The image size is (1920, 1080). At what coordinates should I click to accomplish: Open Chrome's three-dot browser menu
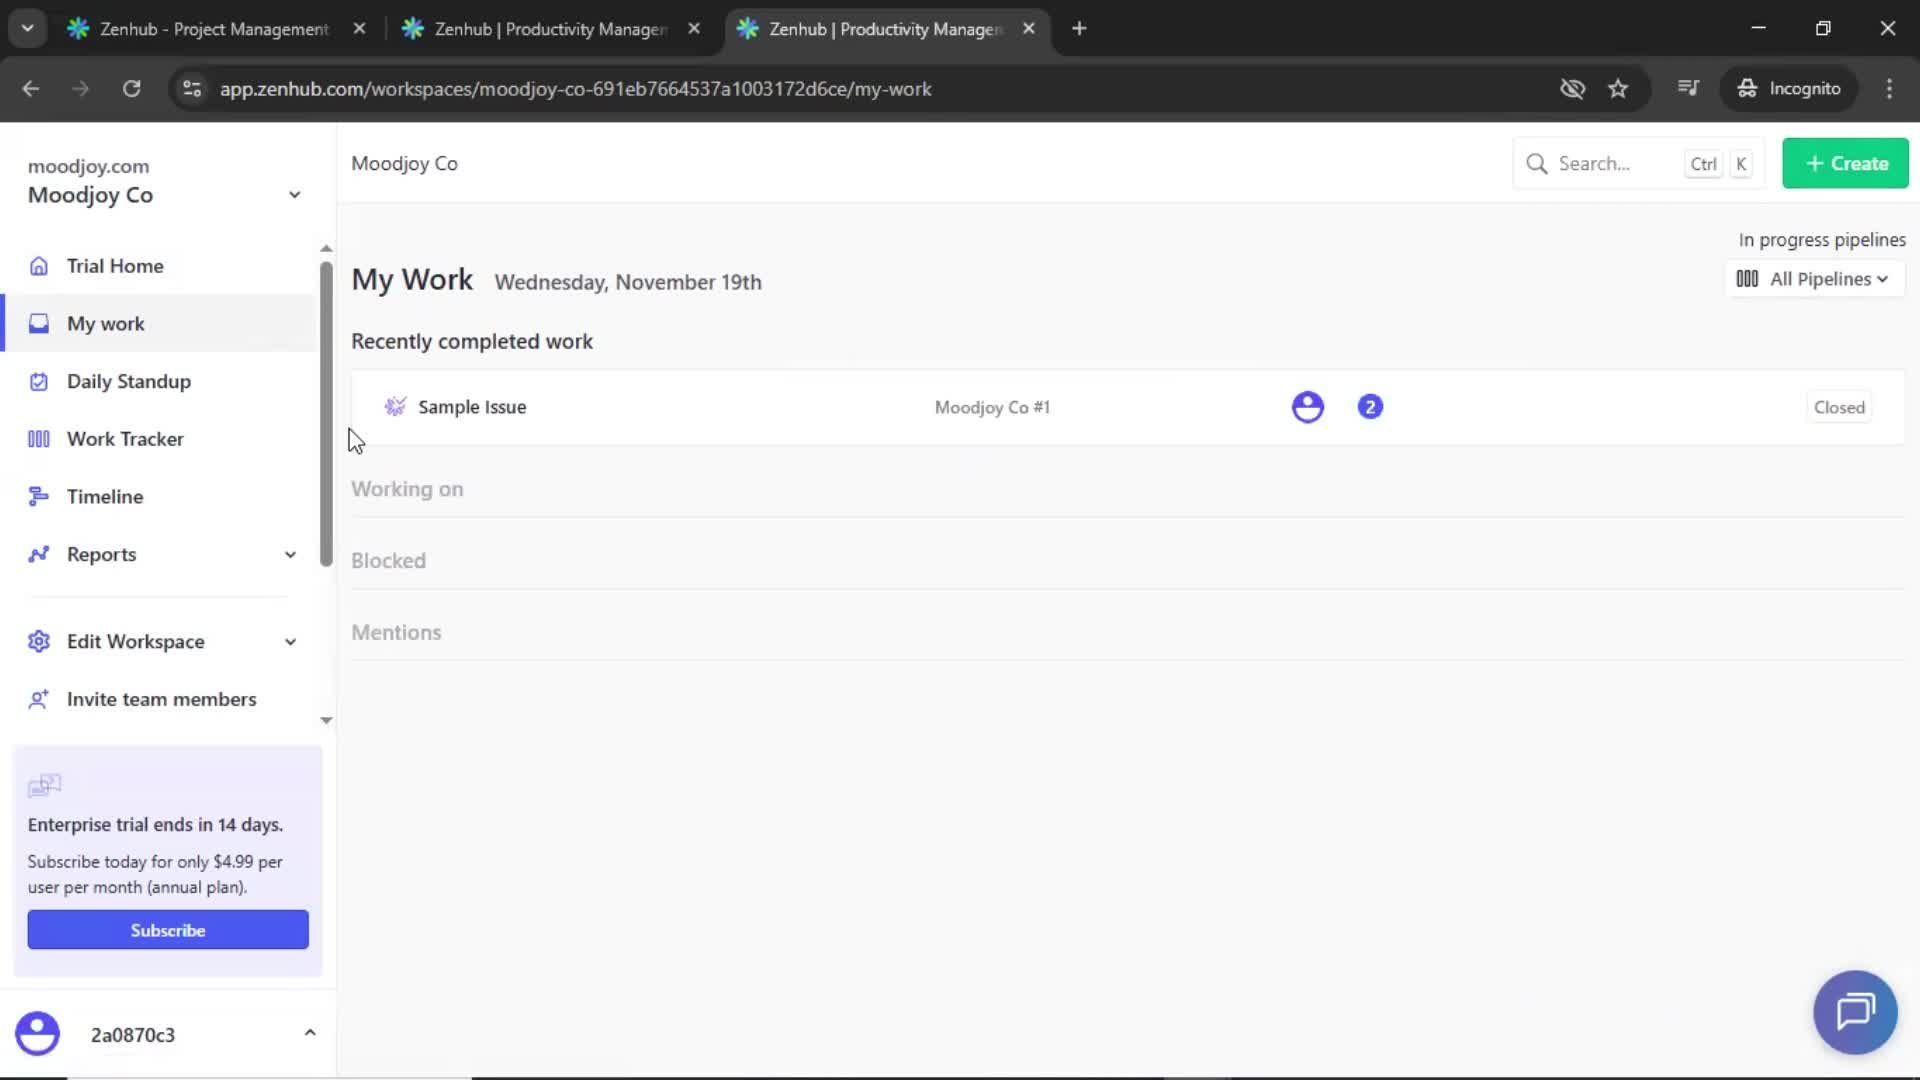1889,88
